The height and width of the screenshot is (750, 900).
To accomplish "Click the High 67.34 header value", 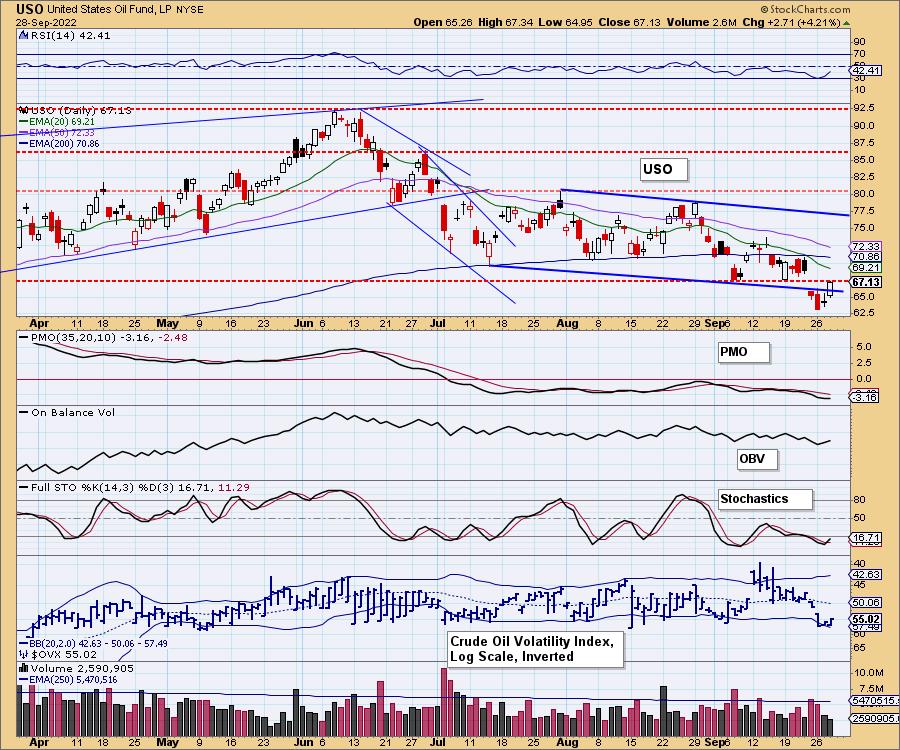I will [x=505, y=22].
